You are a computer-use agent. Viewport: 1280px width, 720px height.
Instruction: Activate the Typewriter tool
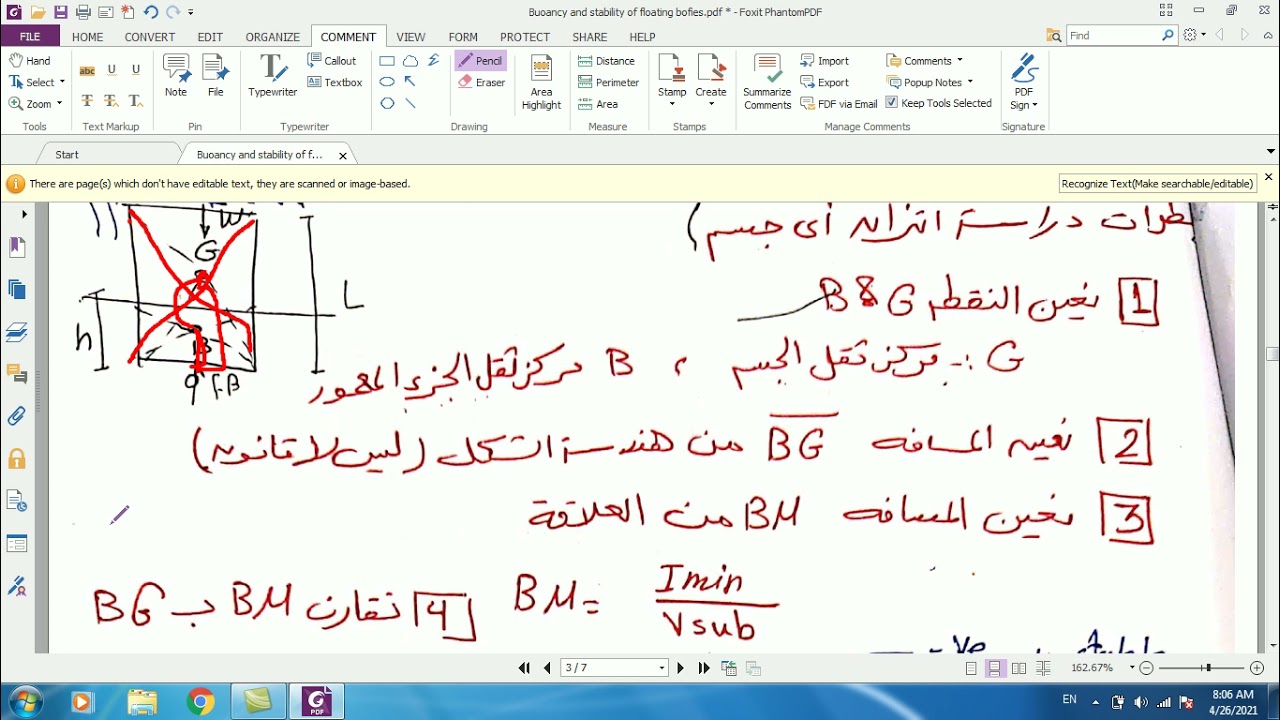[273, 76]
